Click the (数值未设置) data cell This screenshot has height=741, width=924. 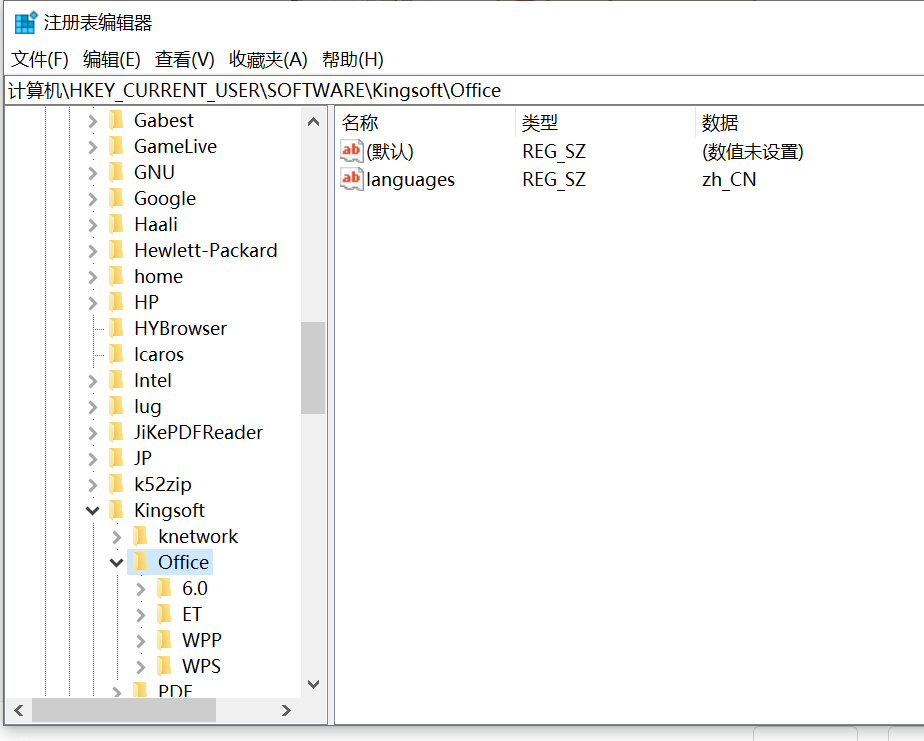tap(753, 152)
